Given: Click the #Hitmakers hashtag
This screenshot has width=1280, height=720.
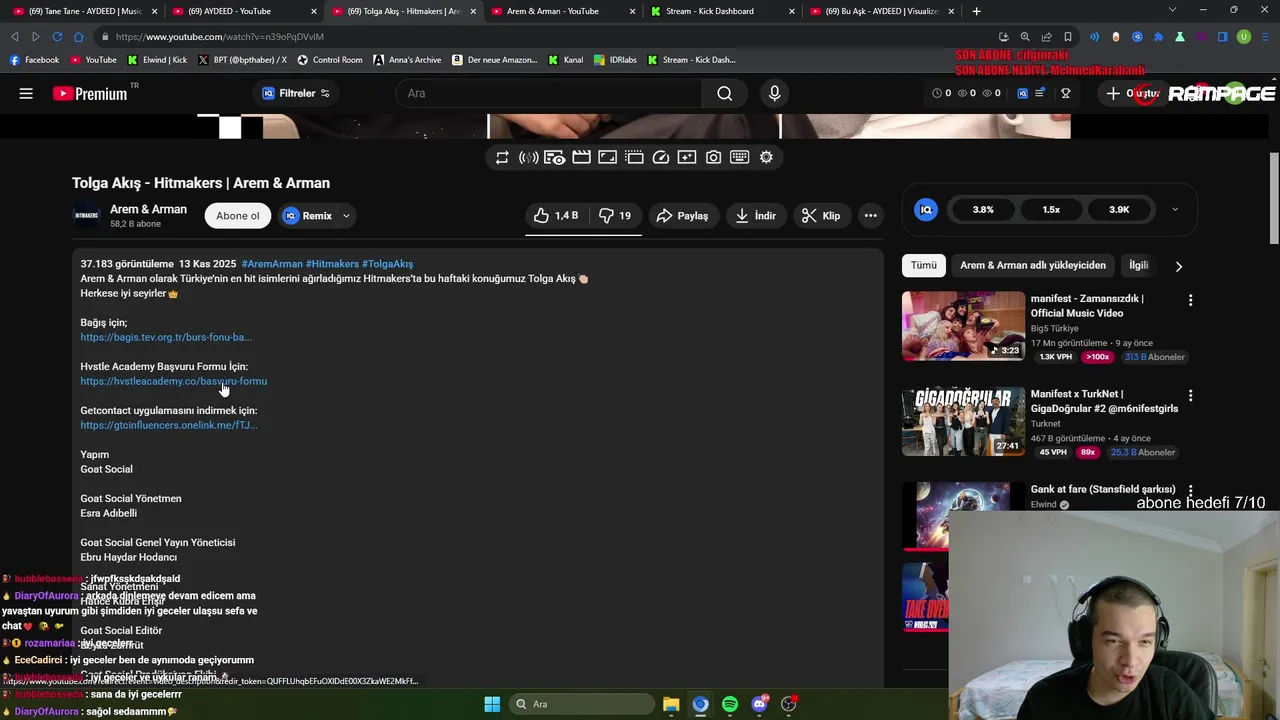Looking at the screenshot, I should click(332, 264).
